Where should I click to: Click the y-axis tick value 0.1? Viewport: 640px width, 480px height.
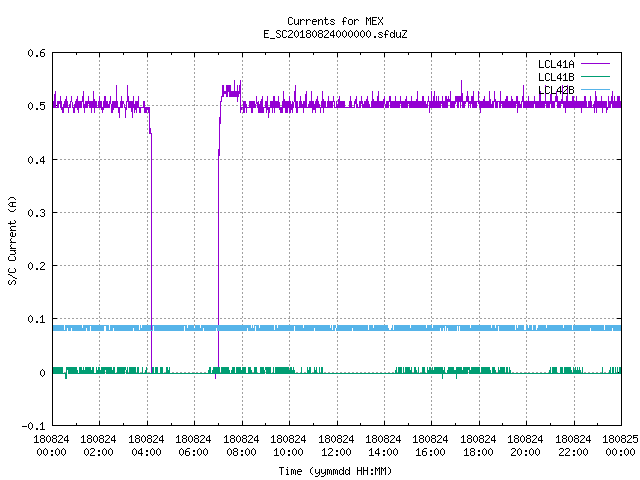pos(36,319)
